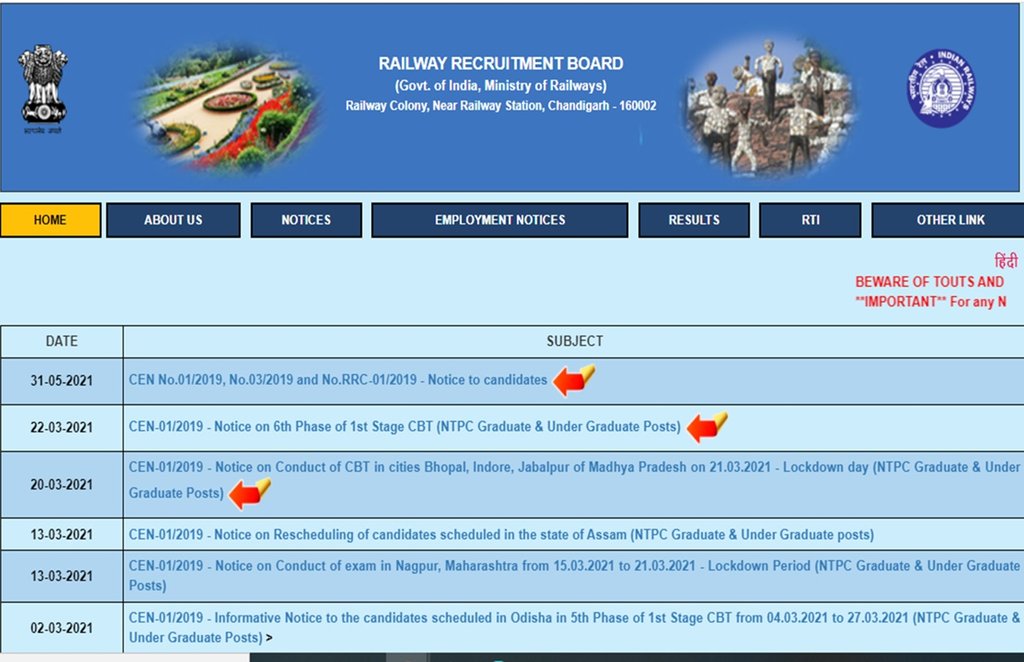The height and width of the screenshot is (662, 1024).
Task: Select date cell 20-03-2021
Action: [x=61, y=484]
